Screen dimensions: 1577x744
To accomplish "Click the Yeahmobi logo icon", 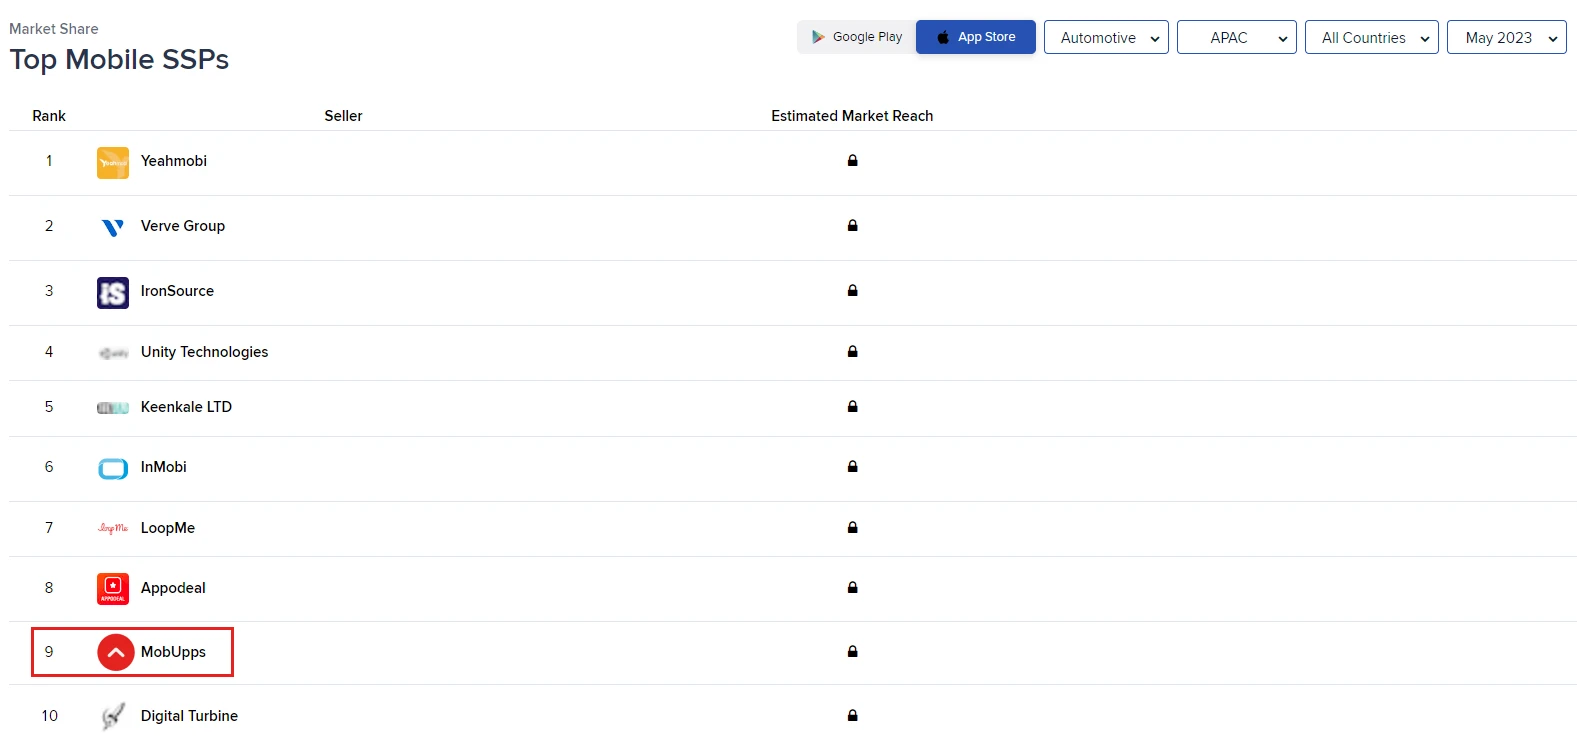I will tap(113, 162).
